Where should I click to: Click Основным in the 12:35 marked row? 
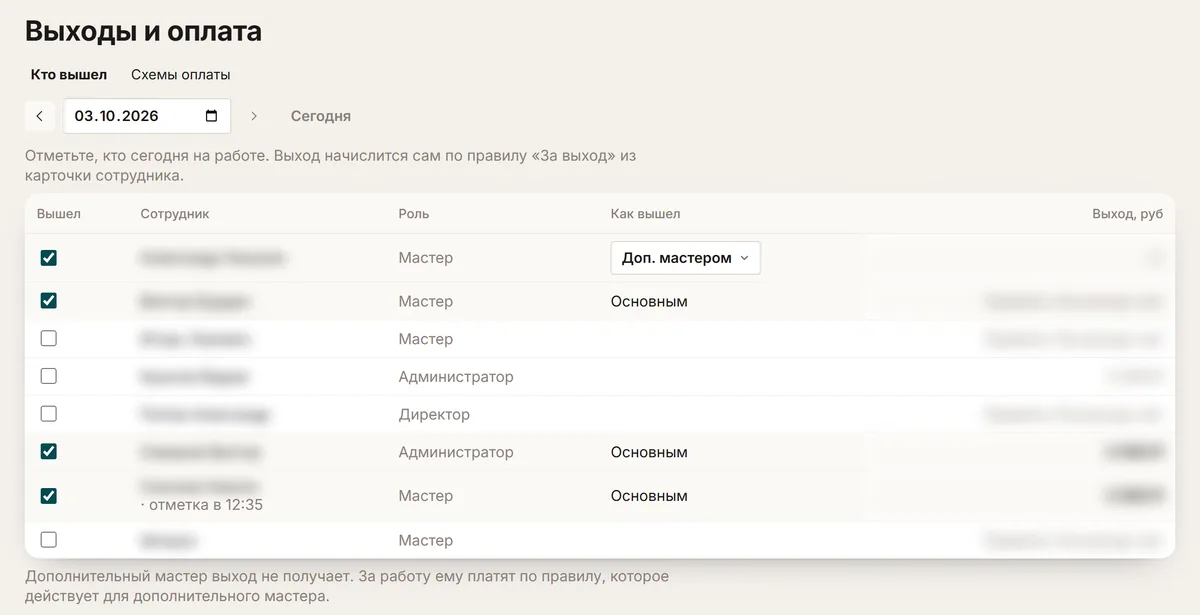649,496
